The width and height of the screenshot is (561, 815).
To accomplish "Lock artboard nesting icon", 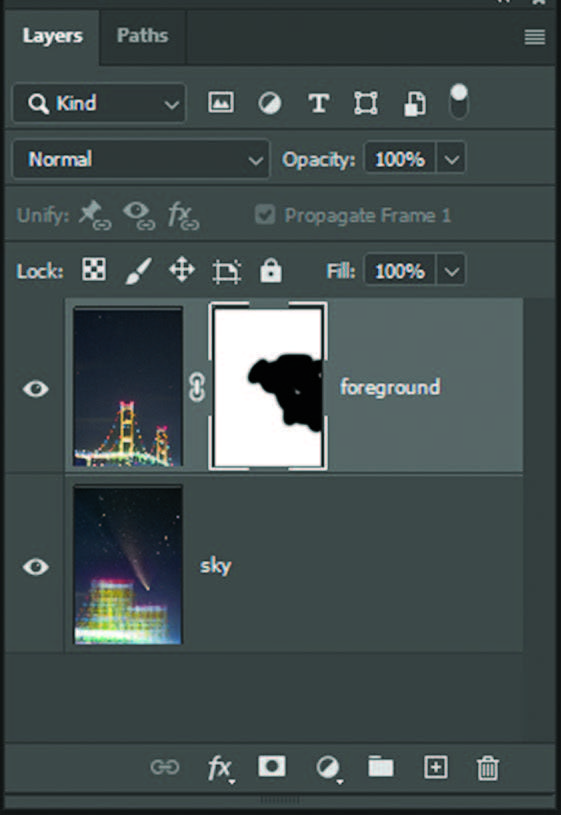I will (x=227, y=271).
